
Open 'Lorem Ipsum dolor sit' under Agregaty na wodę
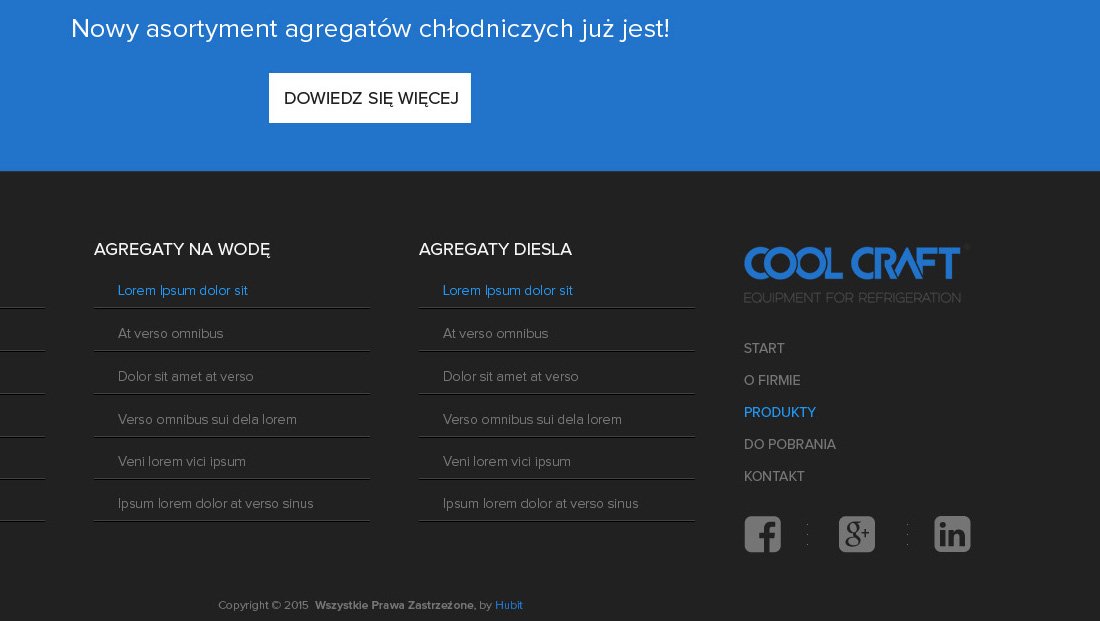(x=182, y=291)
